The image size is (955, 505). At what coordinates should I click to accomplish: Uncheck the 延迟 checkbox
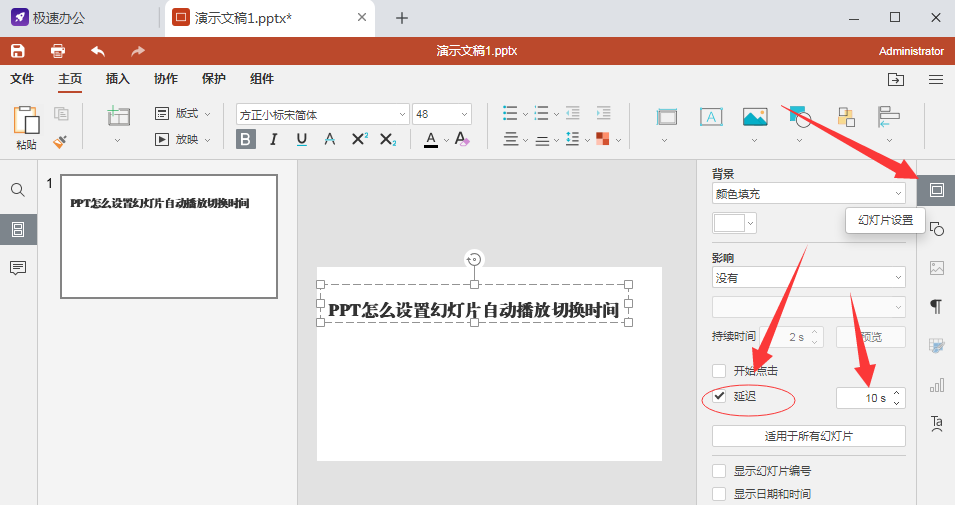tap(719, 397)
